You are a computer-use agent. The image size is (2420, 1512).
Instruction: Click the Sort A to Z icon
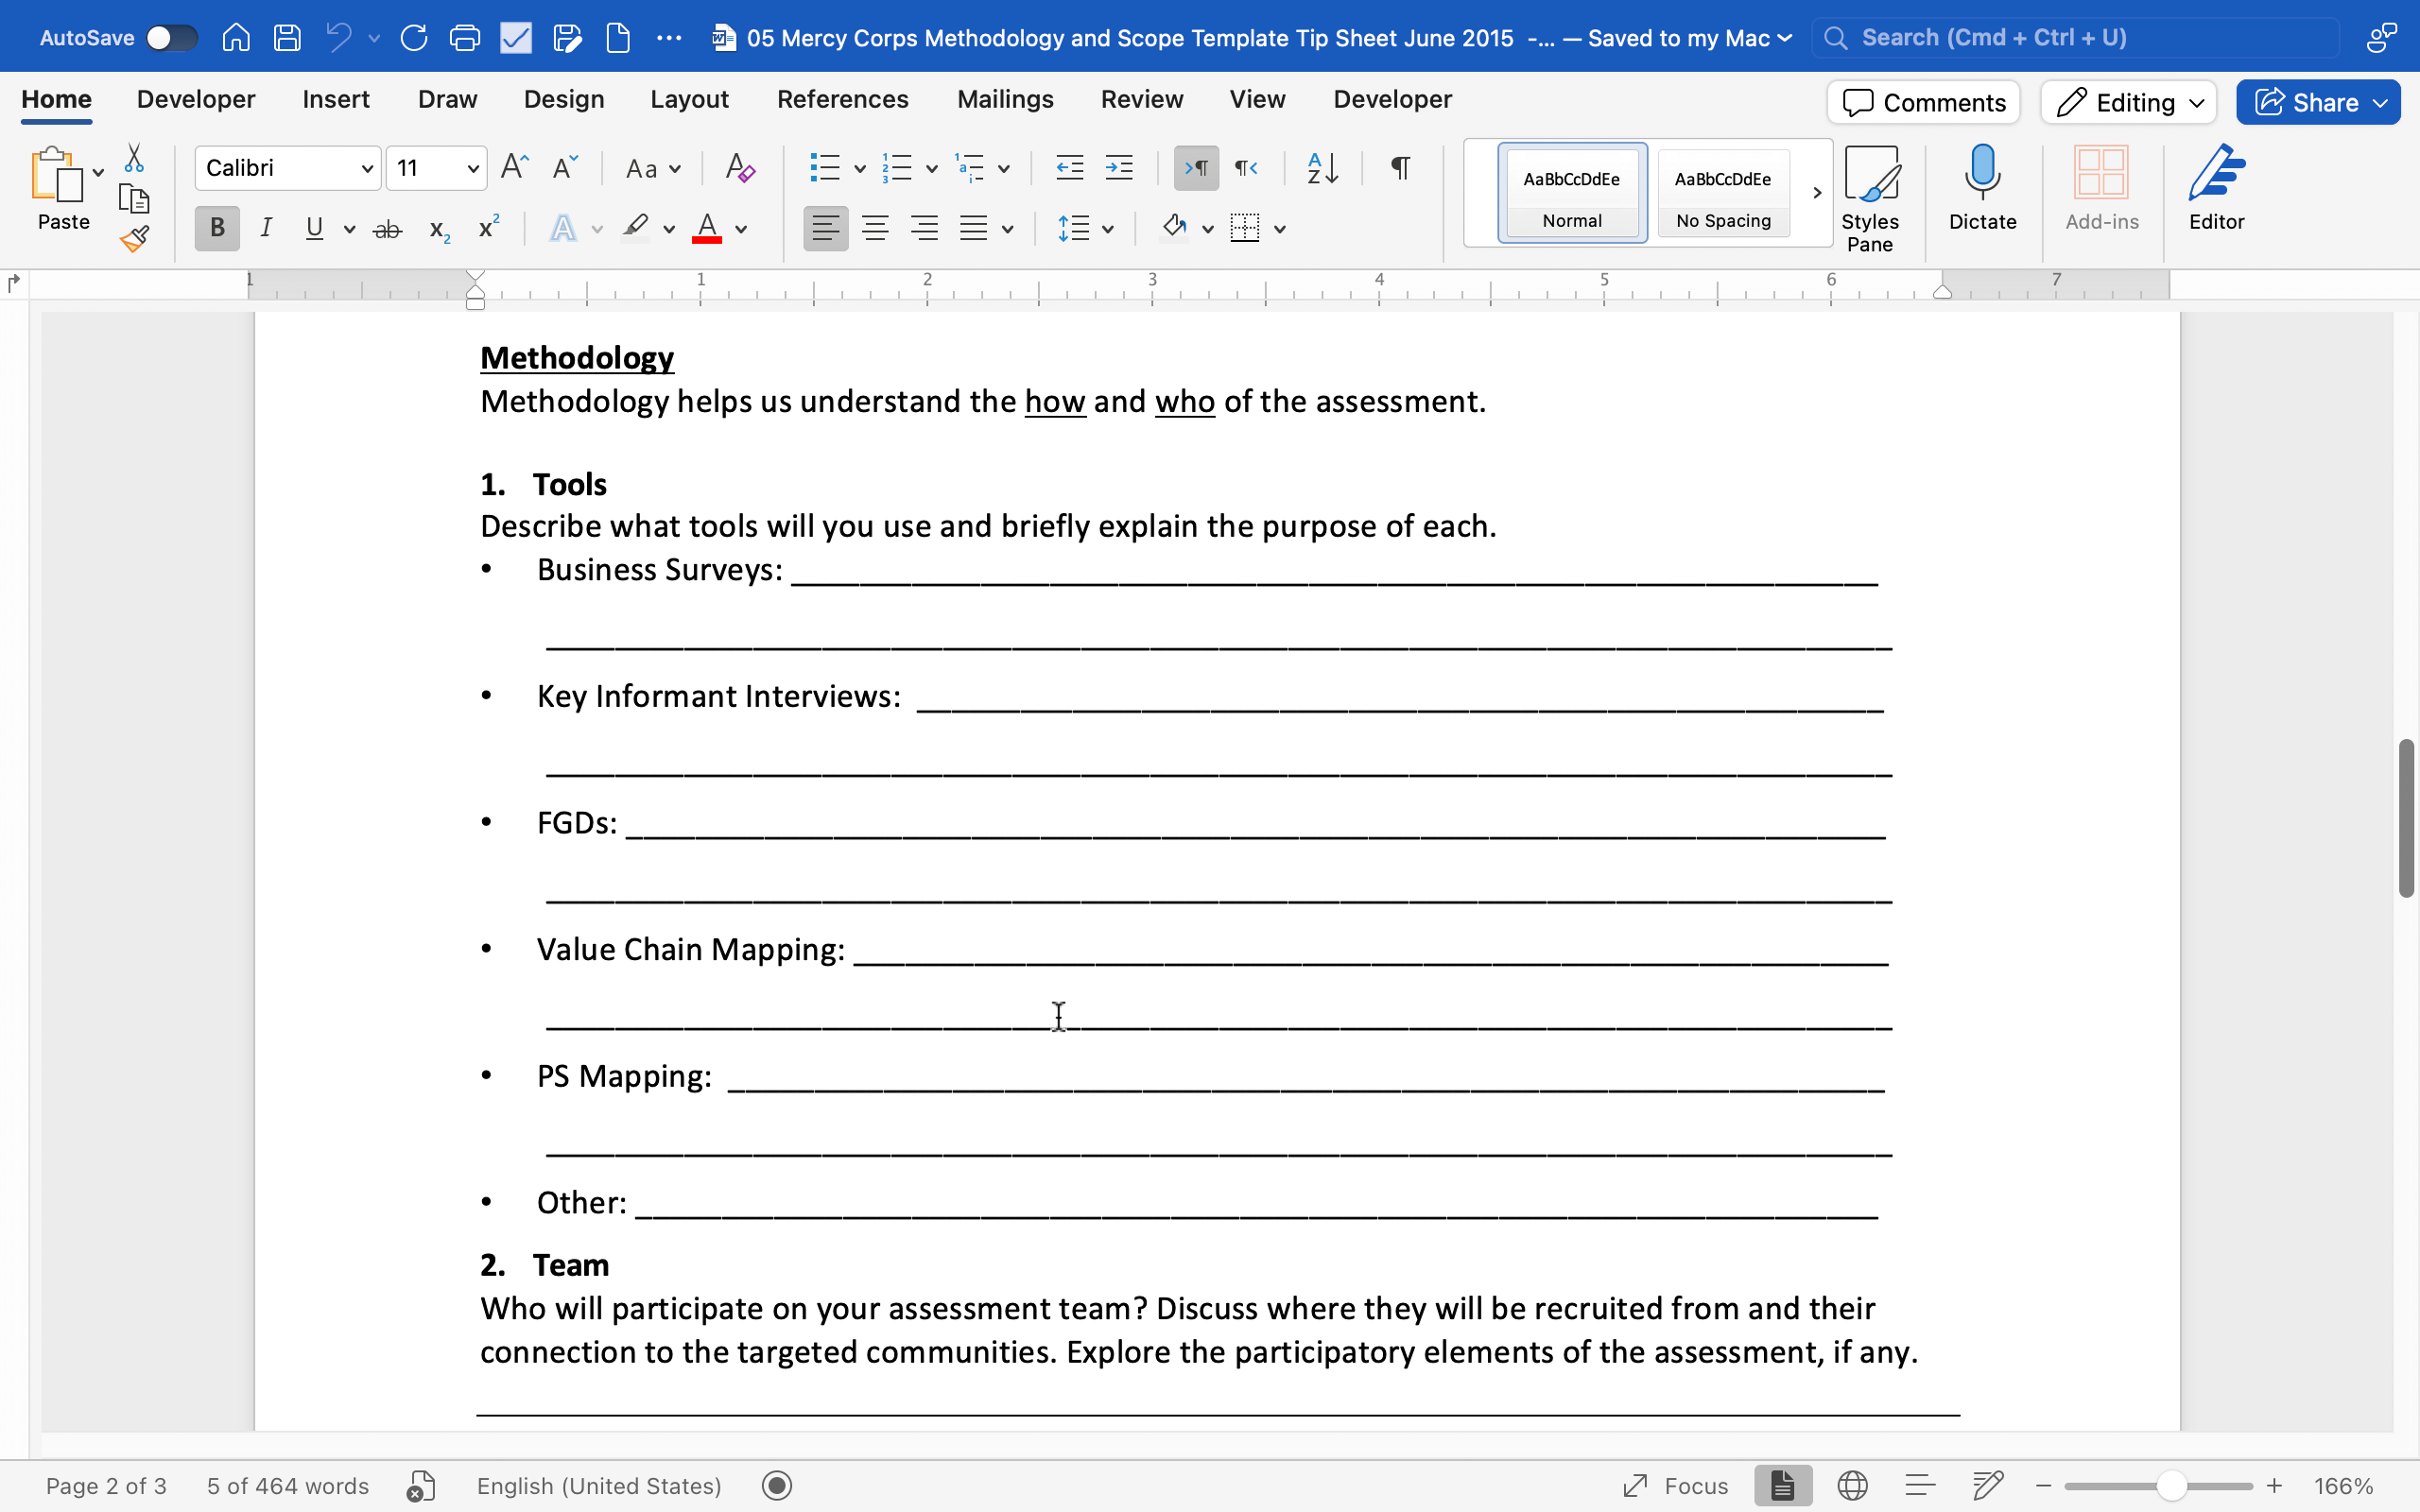pos(1322,168)
